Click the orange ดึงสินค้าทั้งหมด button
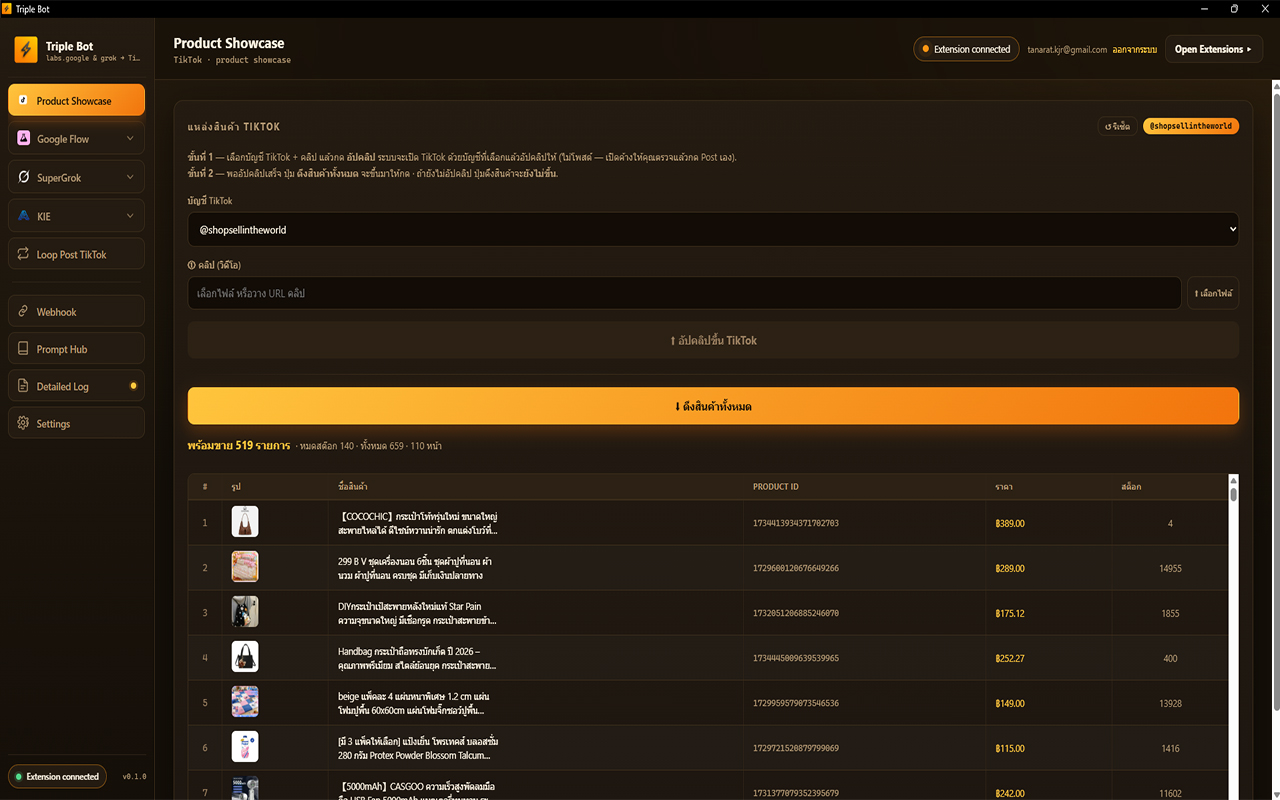This screenshot has width=1280, height=800. (x=713, y=406)
